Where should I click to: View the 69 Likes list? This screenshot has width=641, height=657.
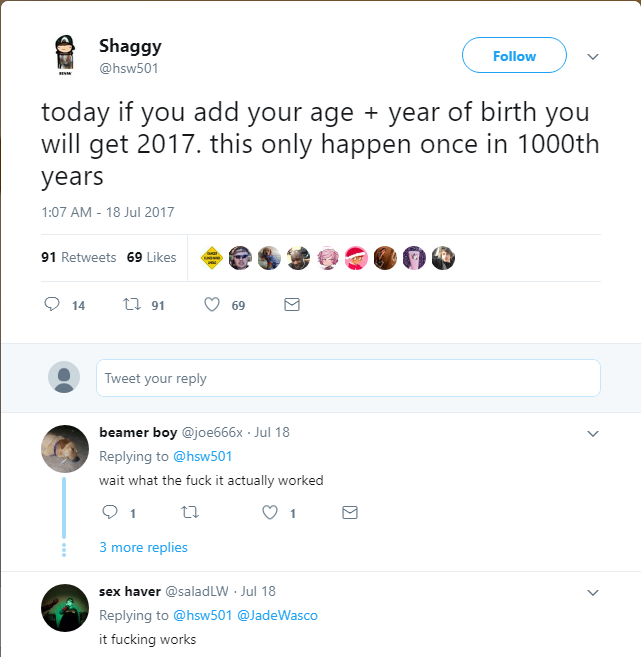151,257
